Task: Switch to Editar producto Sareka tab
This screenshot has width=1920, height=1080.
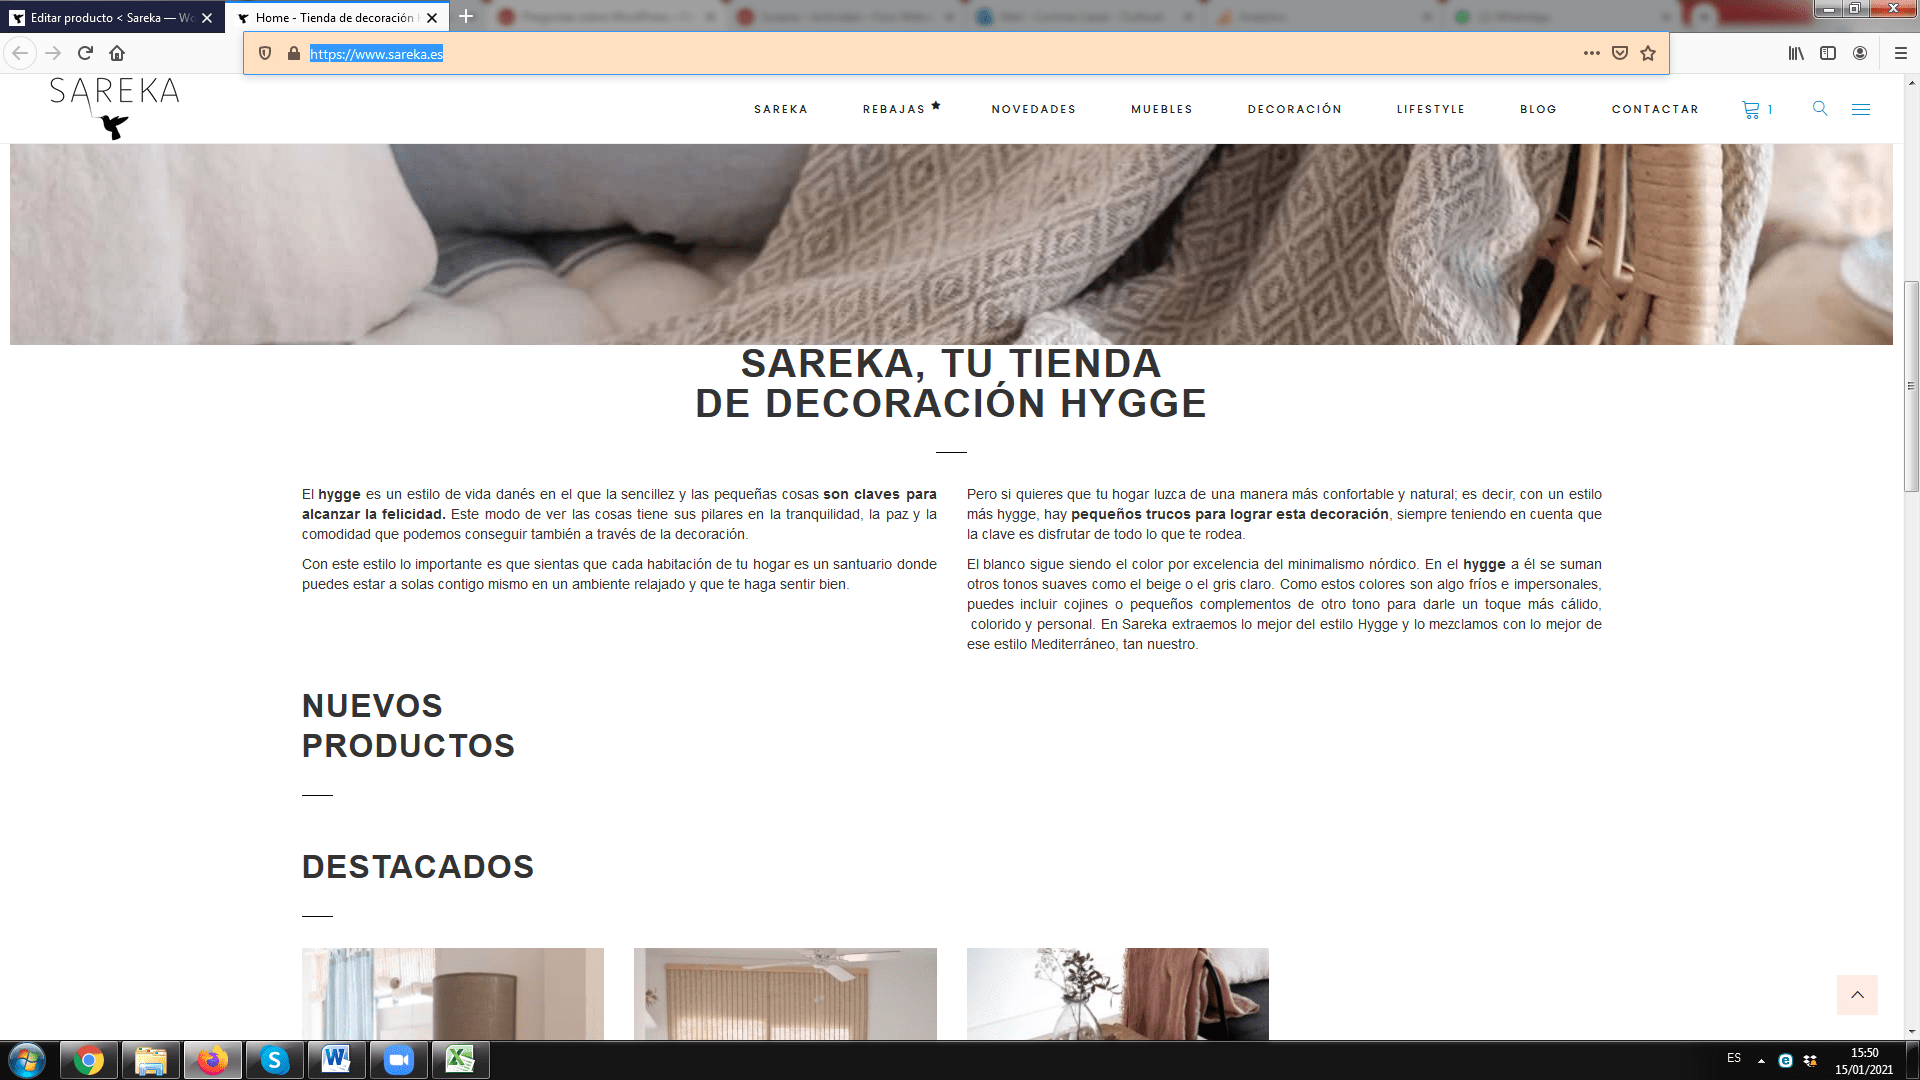Action: click(x=112, y=18)
